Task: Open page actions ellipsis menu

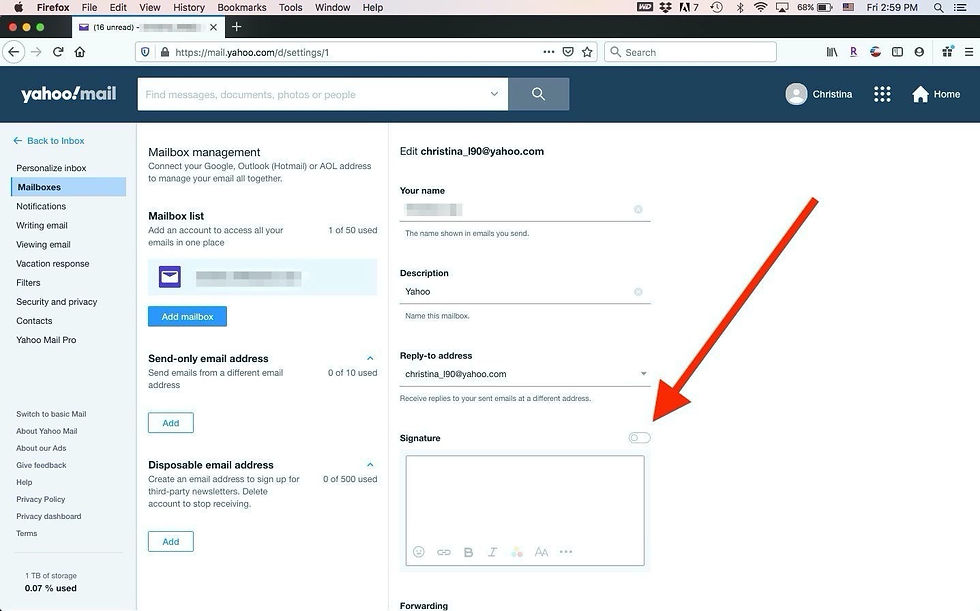Action: [548, 52]
